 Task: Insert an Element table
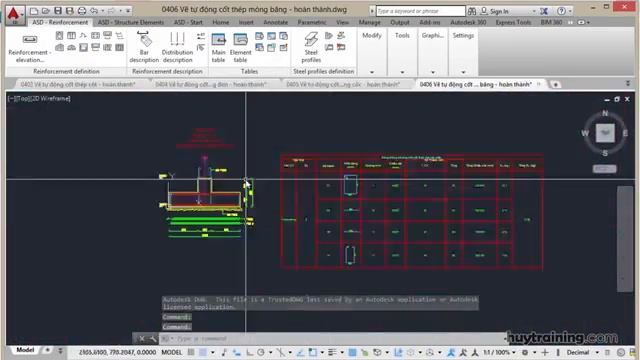click(x=240, y=48)
